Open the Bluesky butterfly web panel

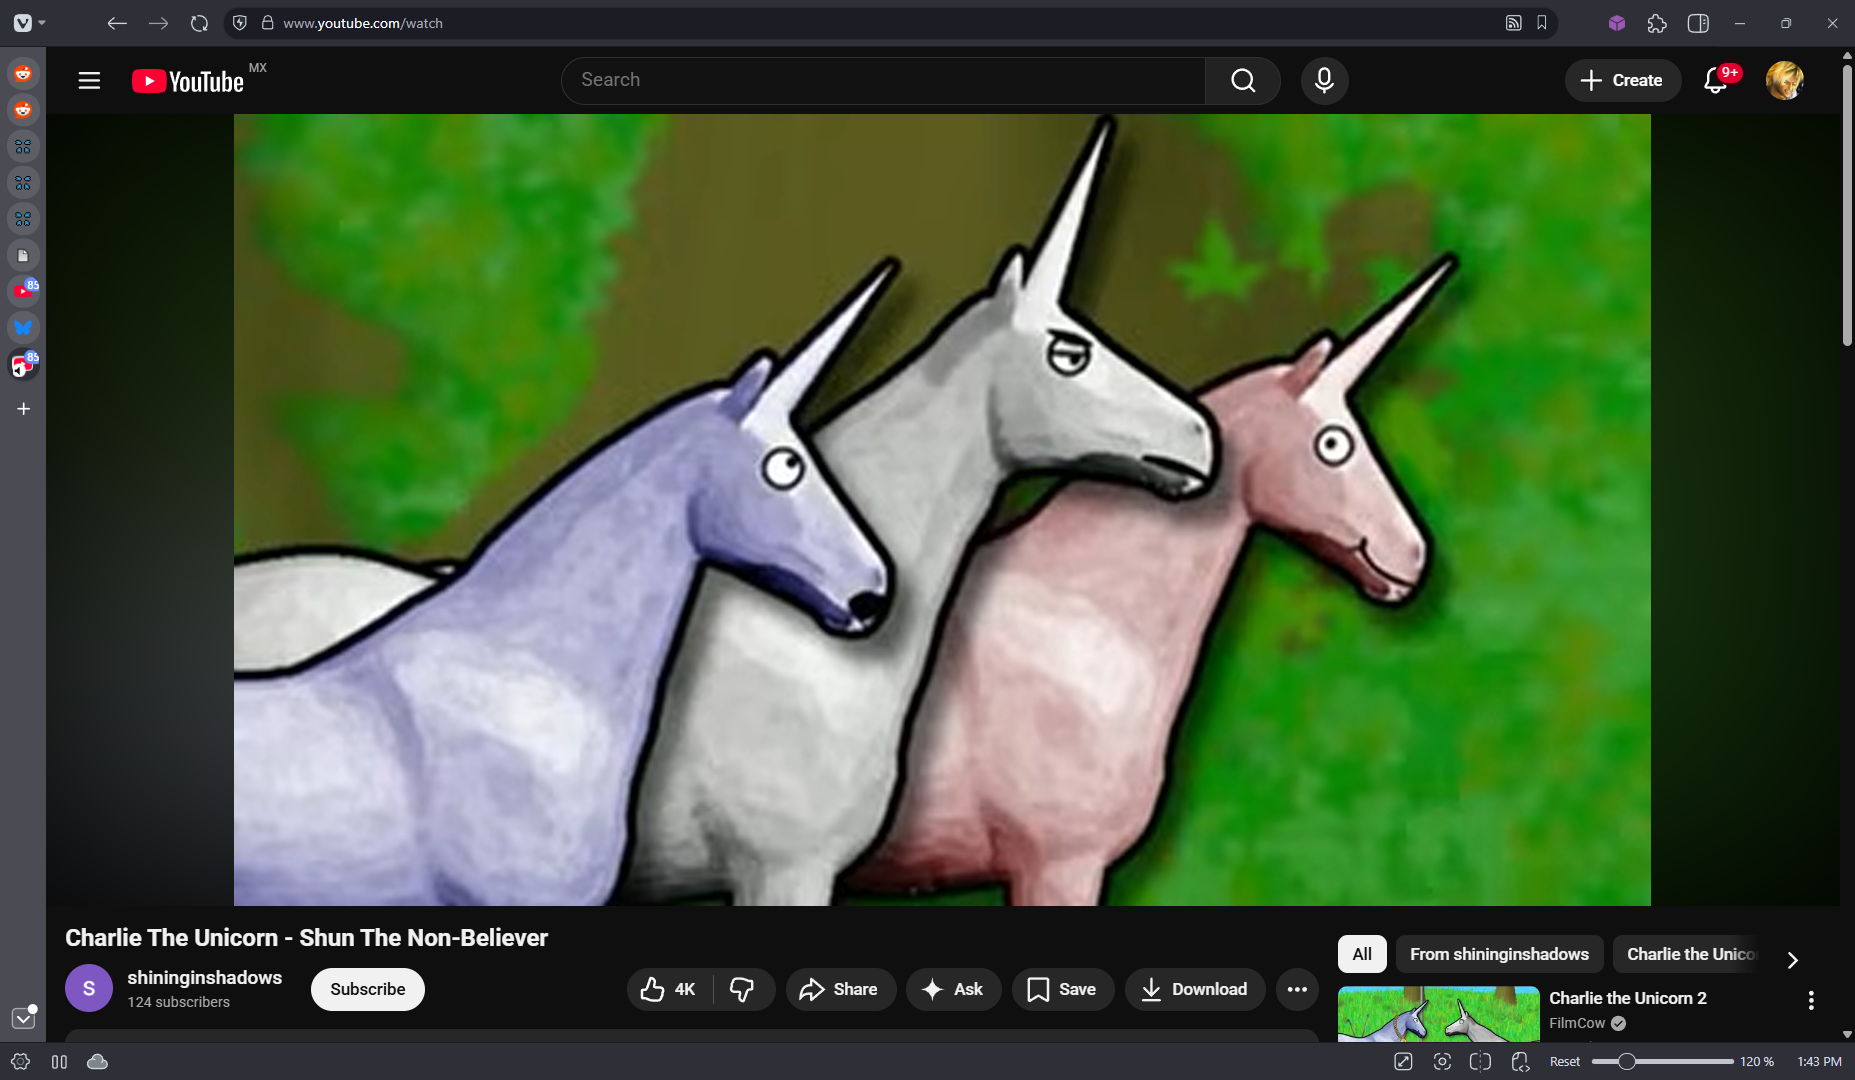23,327
